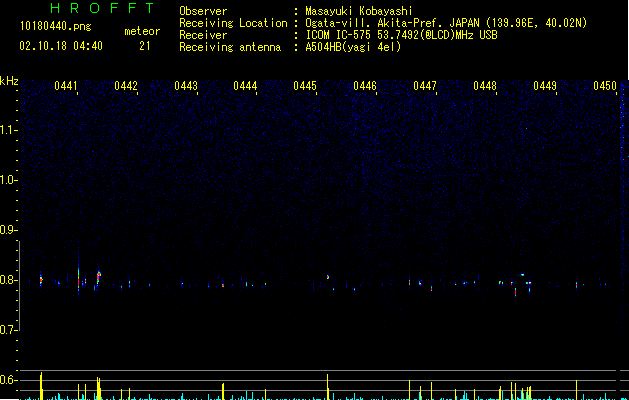Click the Receiving antenna label
This screenshot has width=629, height=400.
(x=230, y=47)
